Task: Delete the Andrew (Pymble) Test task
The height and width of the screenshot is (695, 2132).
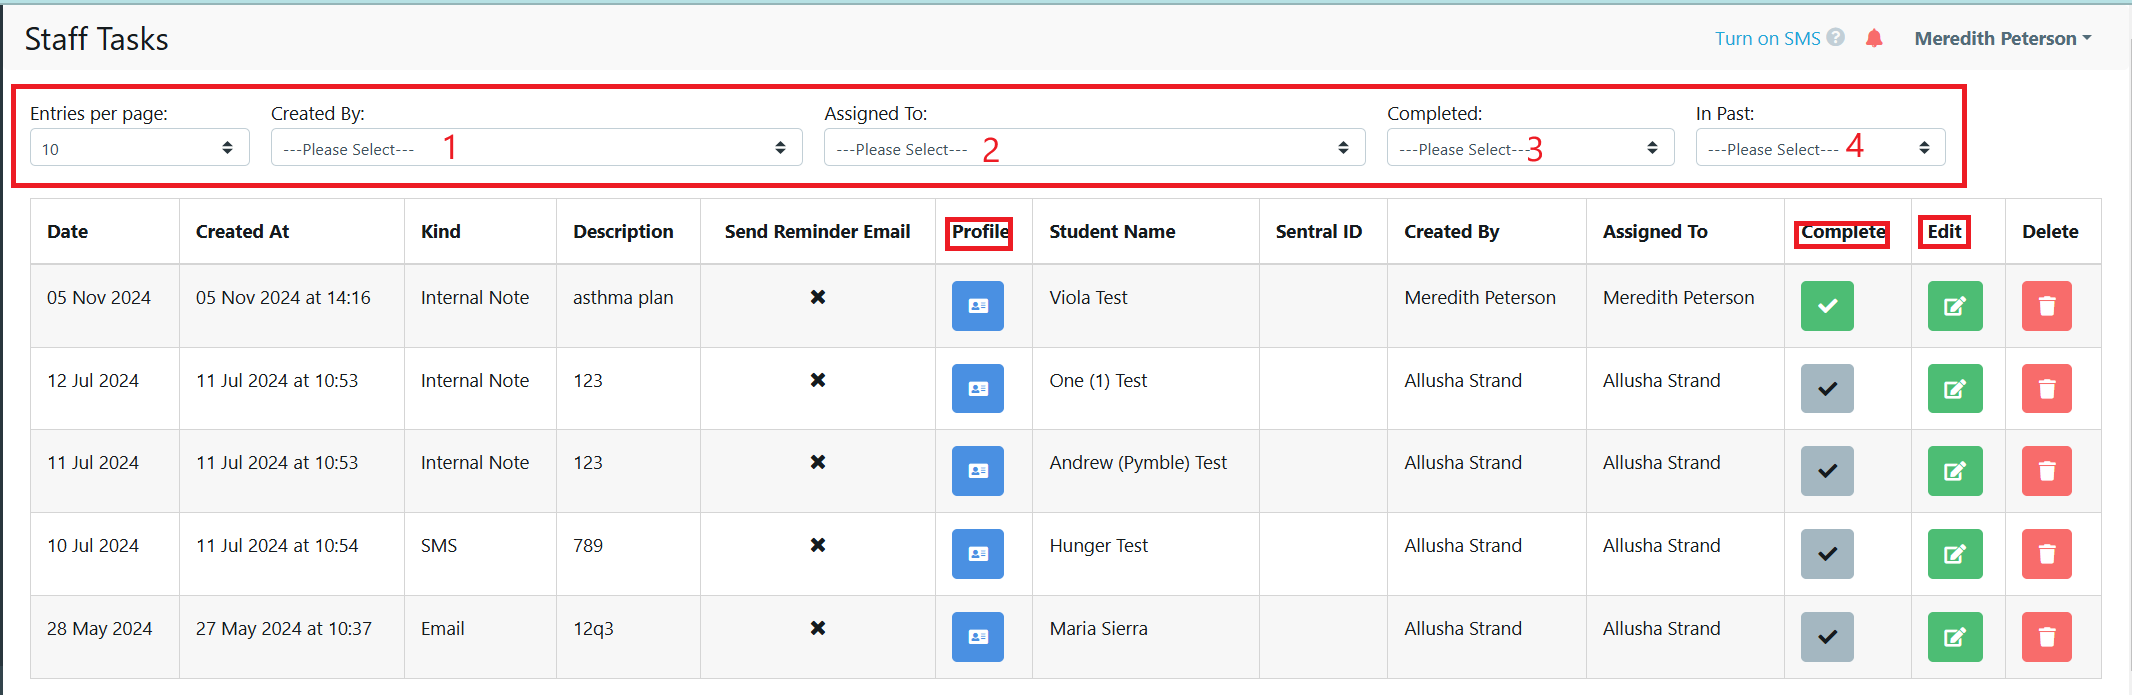Action: (x=2046, y=471)
